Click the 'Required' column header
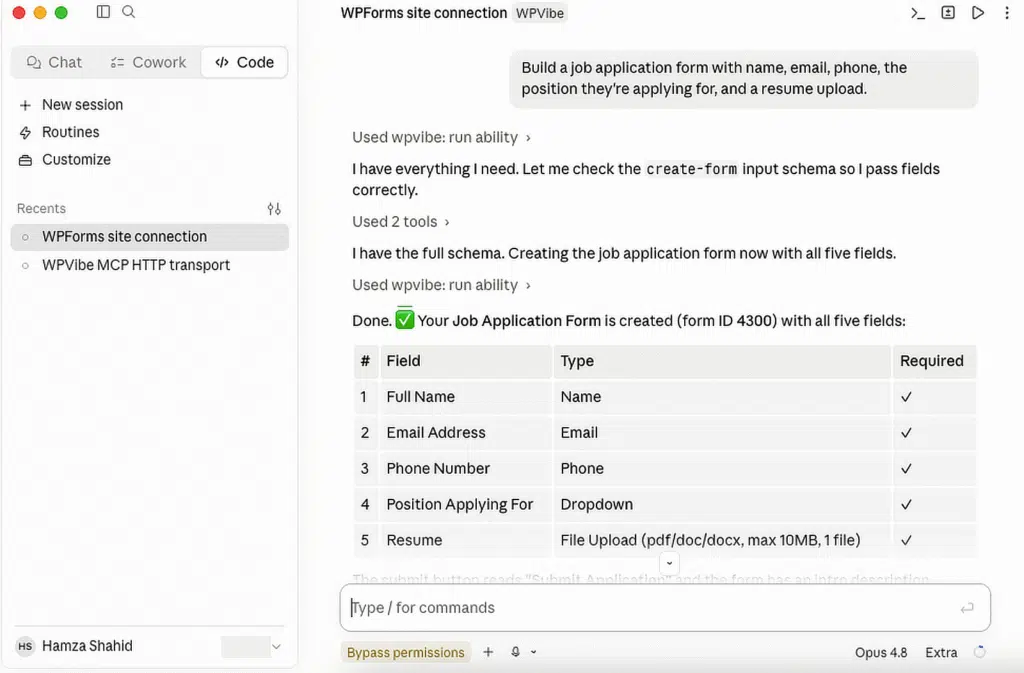This screenshot has width=1024, height=673. coord(934,361)
